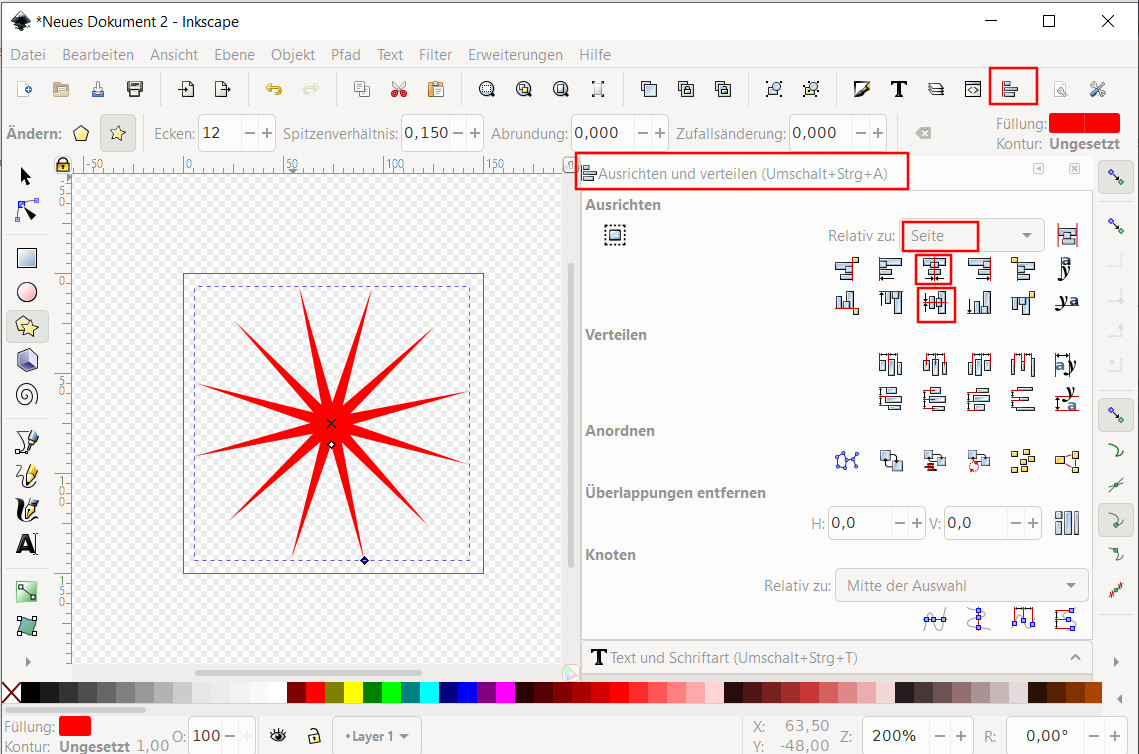The image size is (1139, 754).
Task: Open Align and Distribute toolbar icon
Action: (1010, 89)
